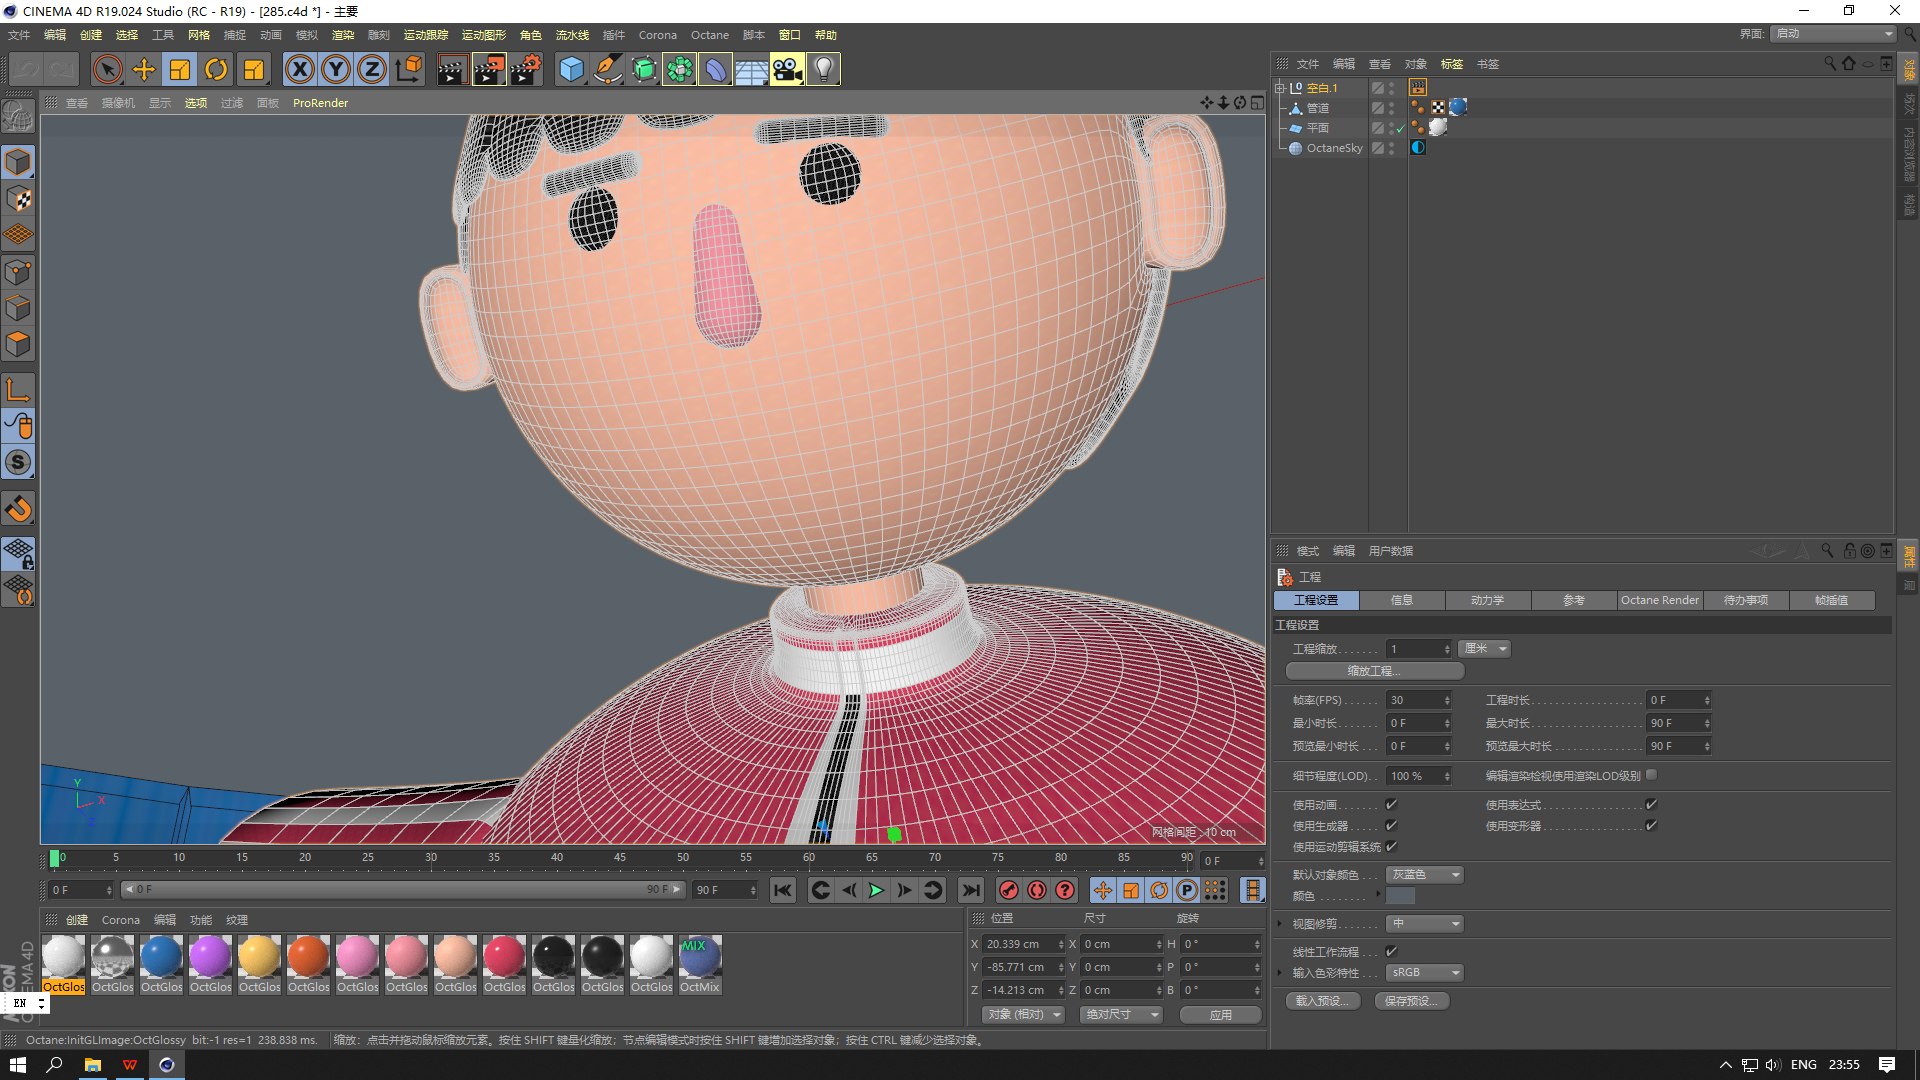Open the 灰蓝色 default object color dropdown
Screen dimensions: 1920x1080
click(1424, 874)
